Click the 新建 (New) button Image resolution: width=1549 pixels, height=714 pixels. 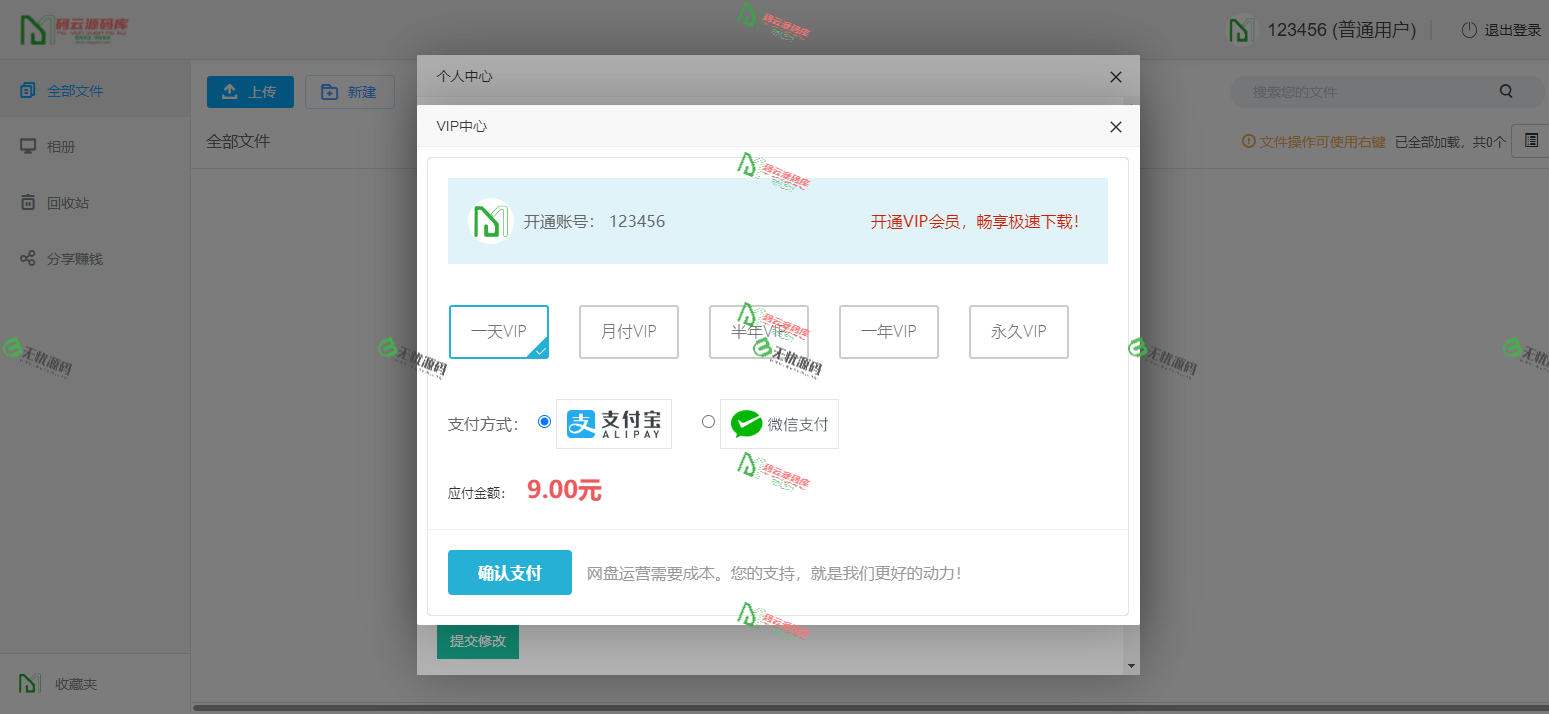pos(350,91)
